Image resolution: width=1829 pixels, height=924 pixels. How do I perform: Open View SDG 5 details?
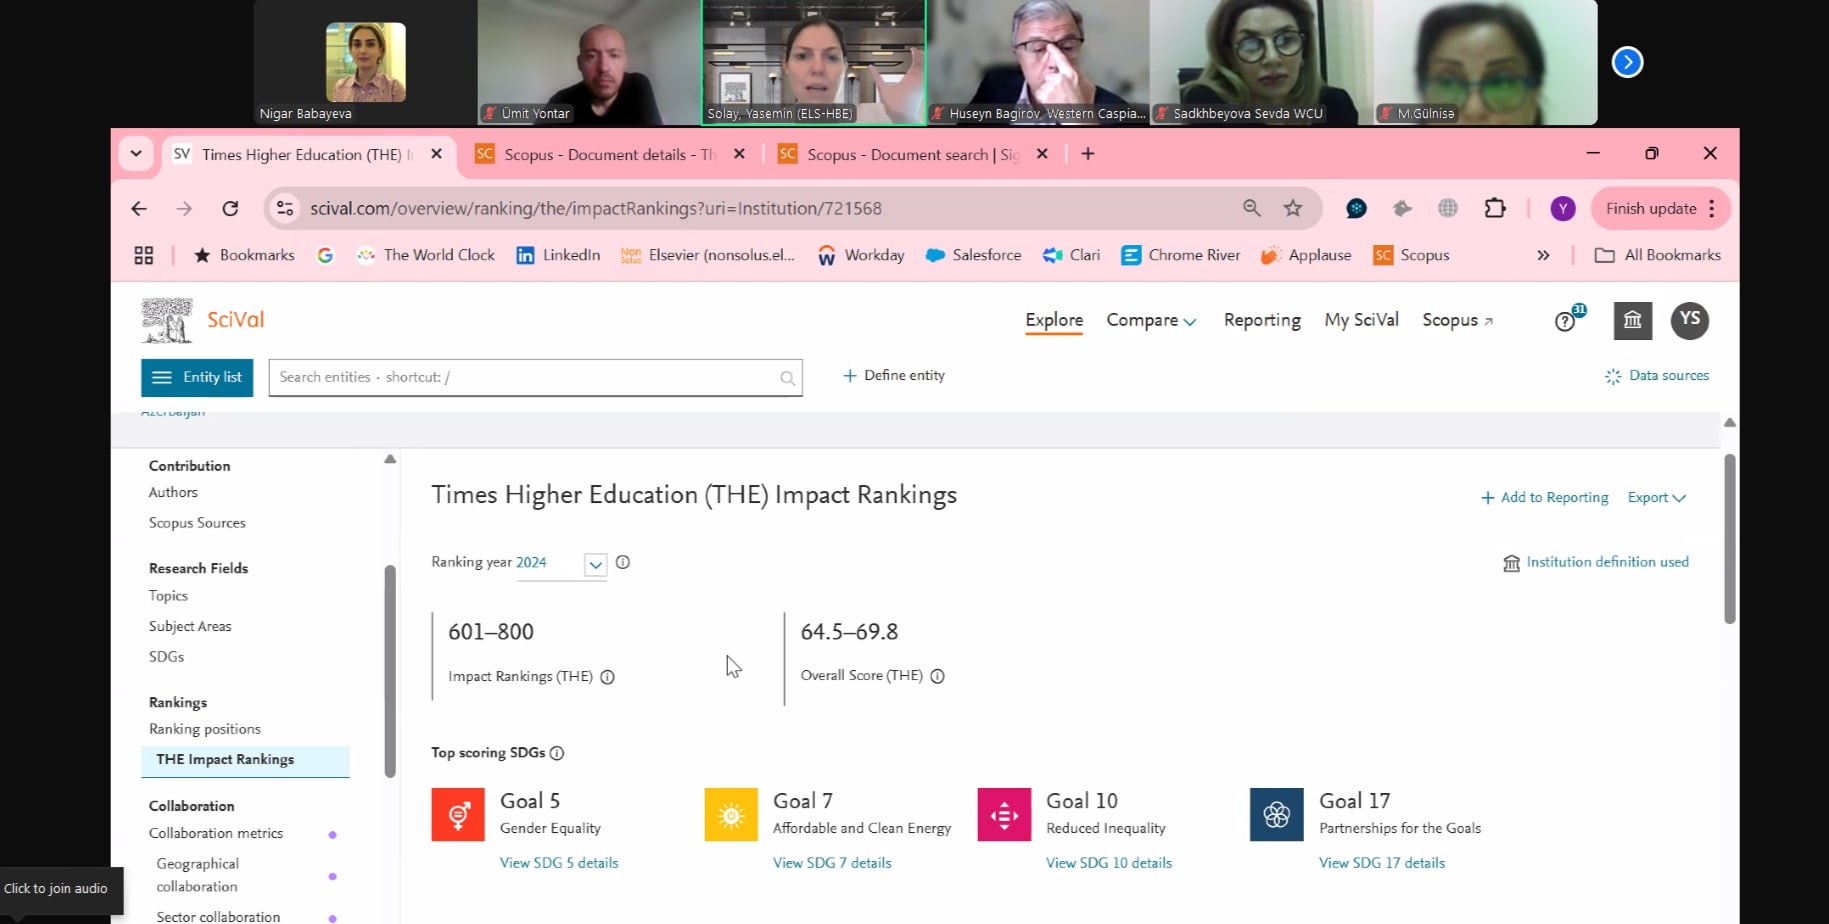click(x=559, y=863)
